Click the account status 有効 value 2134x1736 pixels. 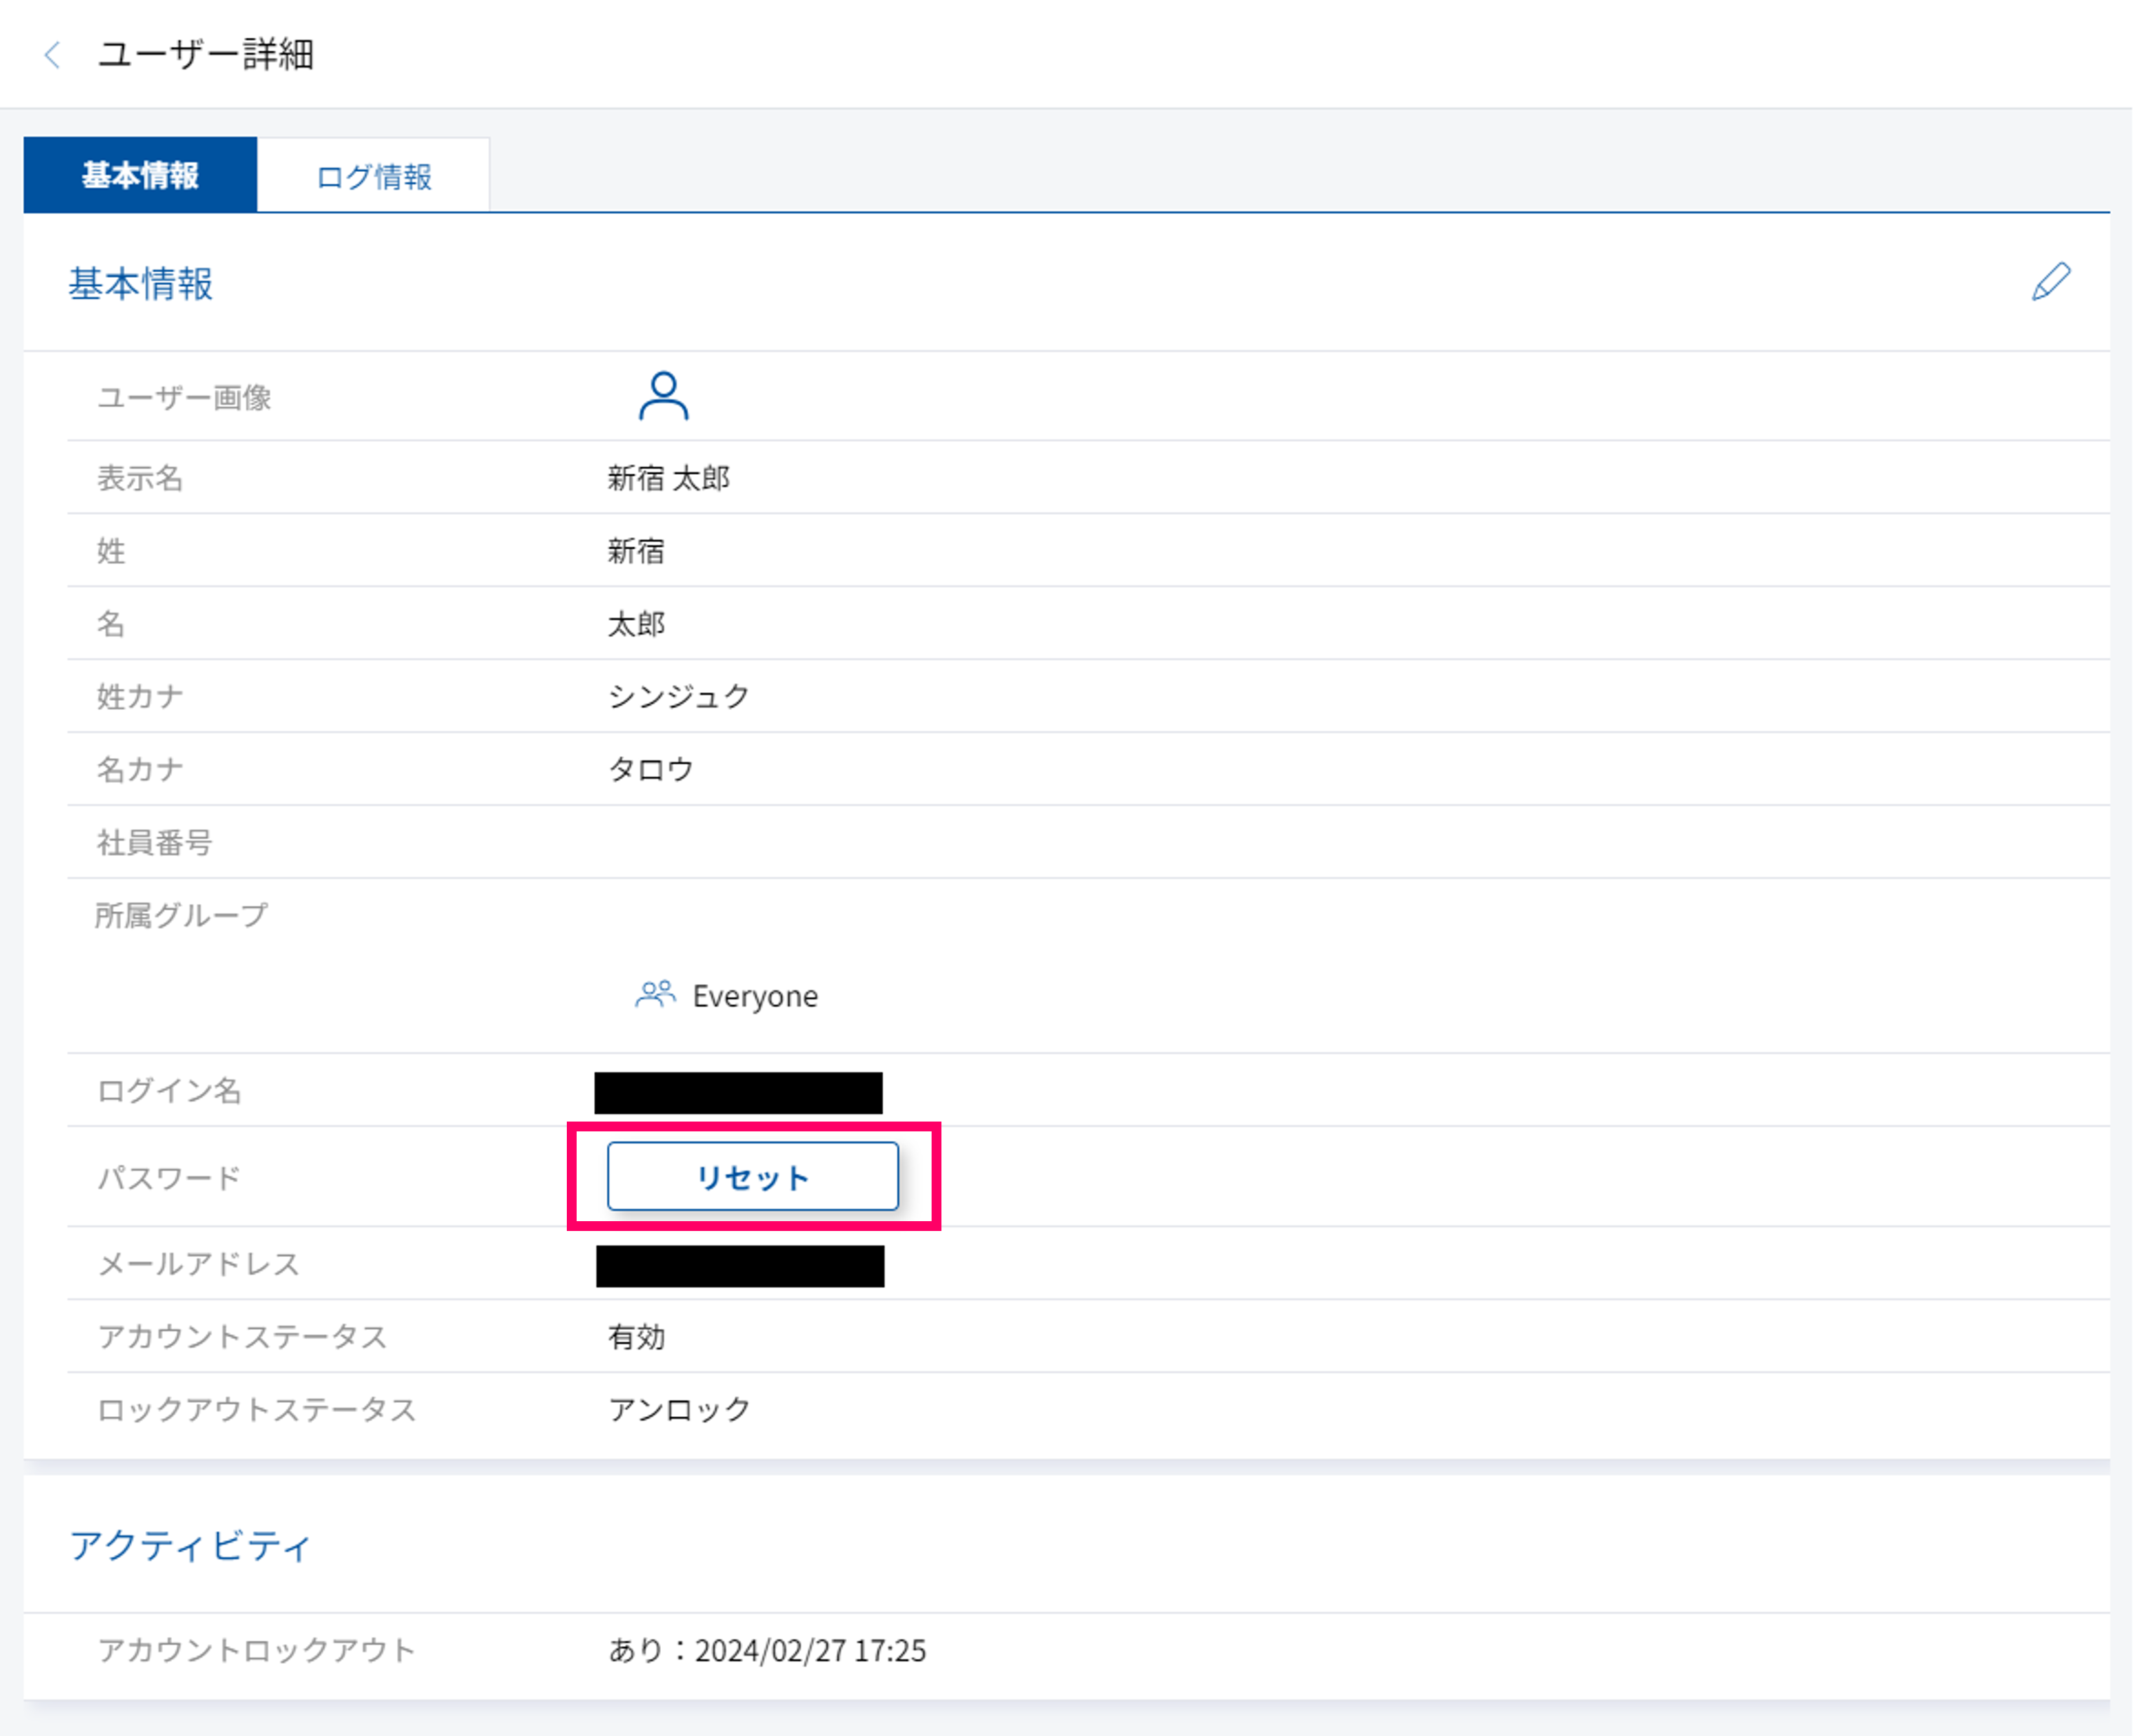click(x=636, y=1337)
